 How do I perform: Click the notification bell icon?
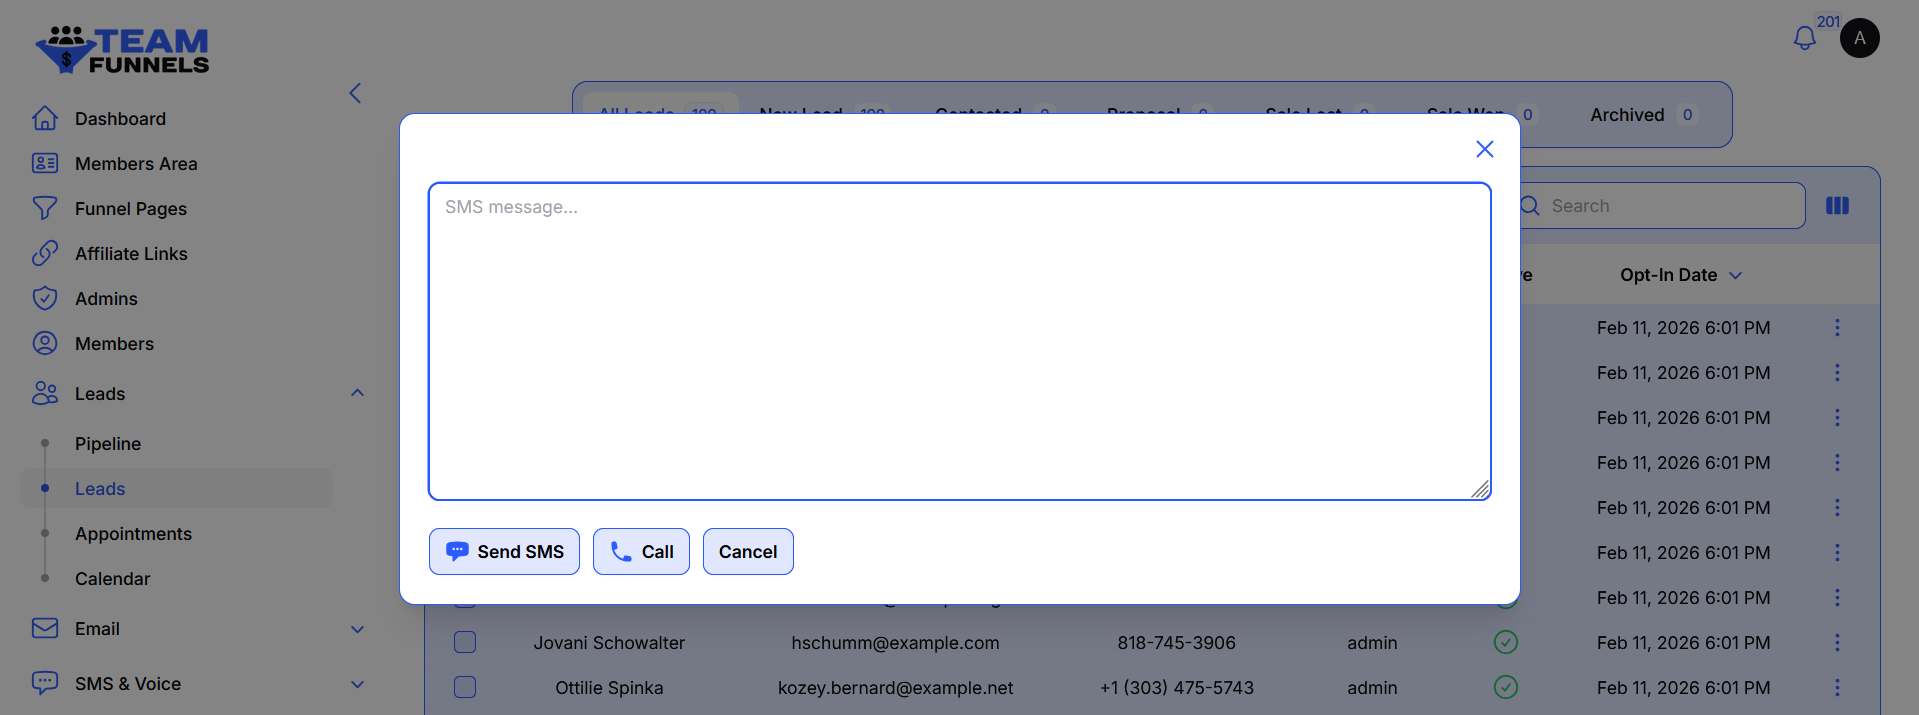point(1804,39)
